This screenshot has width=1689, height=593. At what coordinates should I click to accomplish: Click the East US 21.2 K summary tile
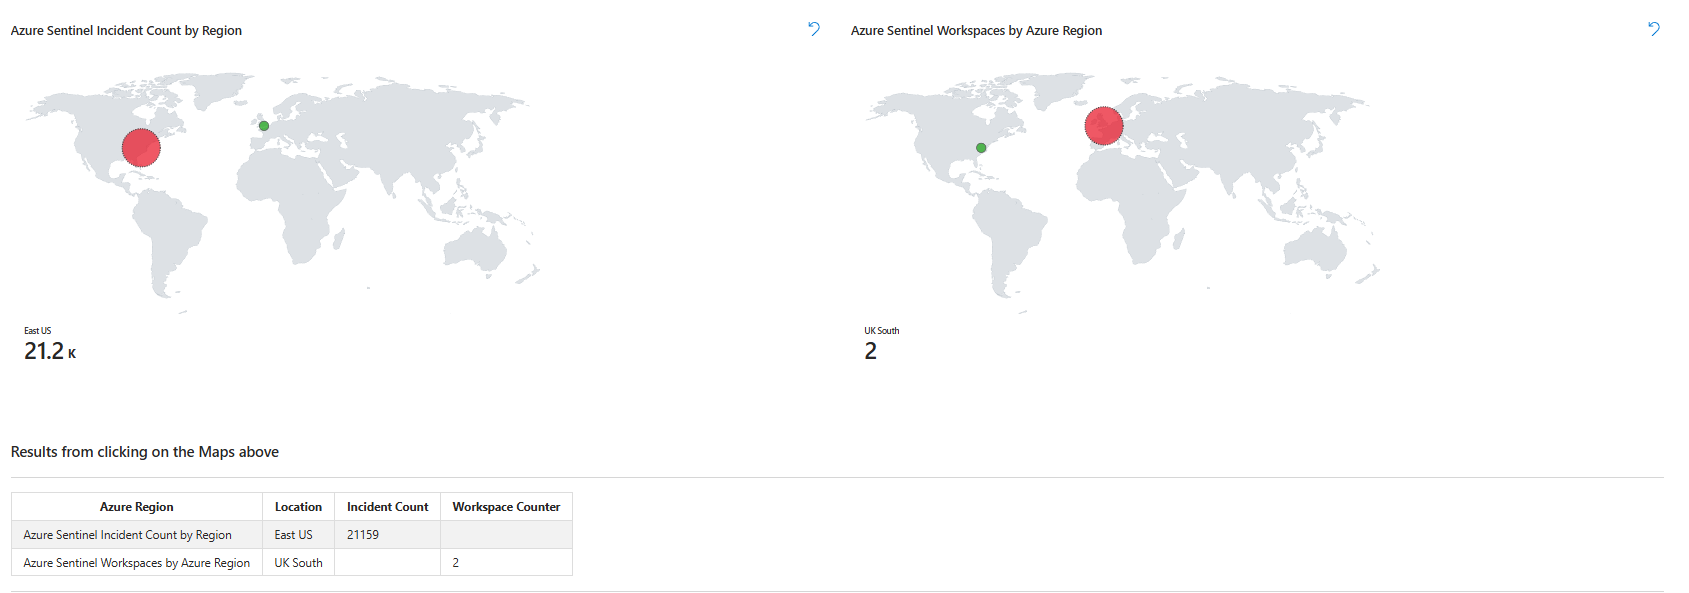pyautogui.click(x=49, y=345)
